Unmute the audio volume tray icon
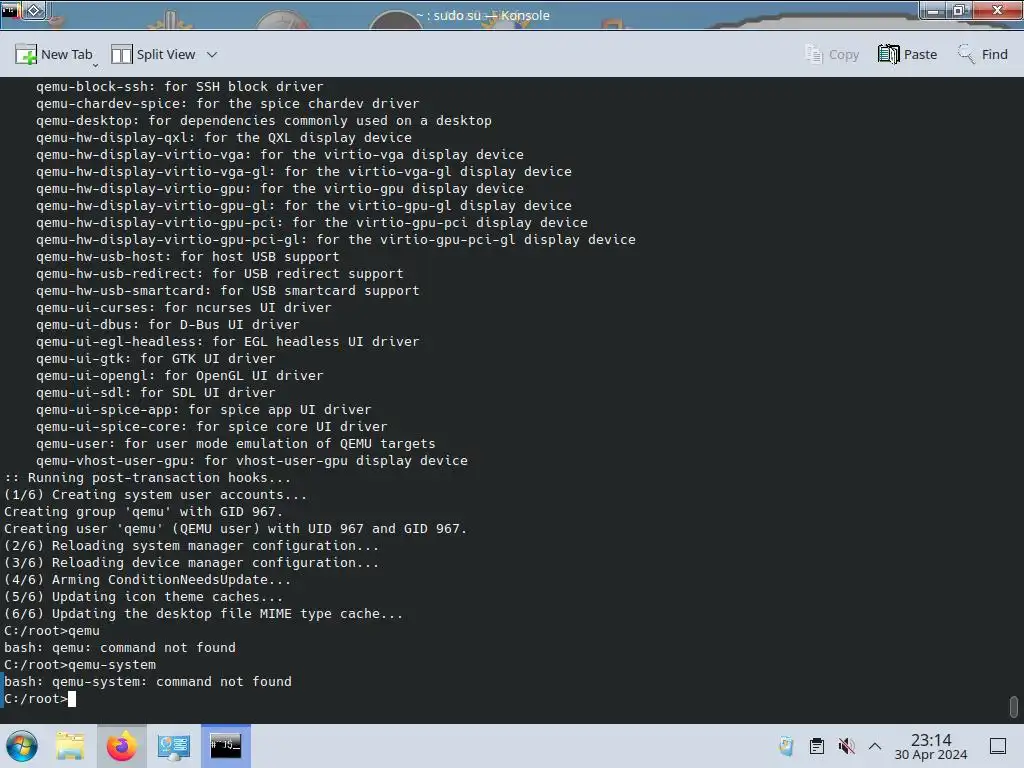Screen dimensions: 1024x768 (846, 746)
